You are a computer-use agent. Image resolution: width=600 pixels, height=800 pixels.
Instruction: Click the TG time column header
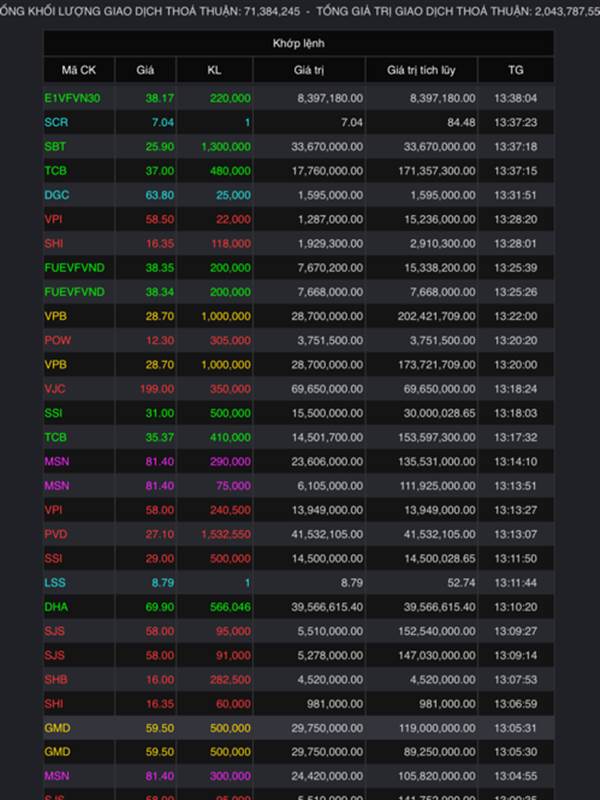(516, 70)
